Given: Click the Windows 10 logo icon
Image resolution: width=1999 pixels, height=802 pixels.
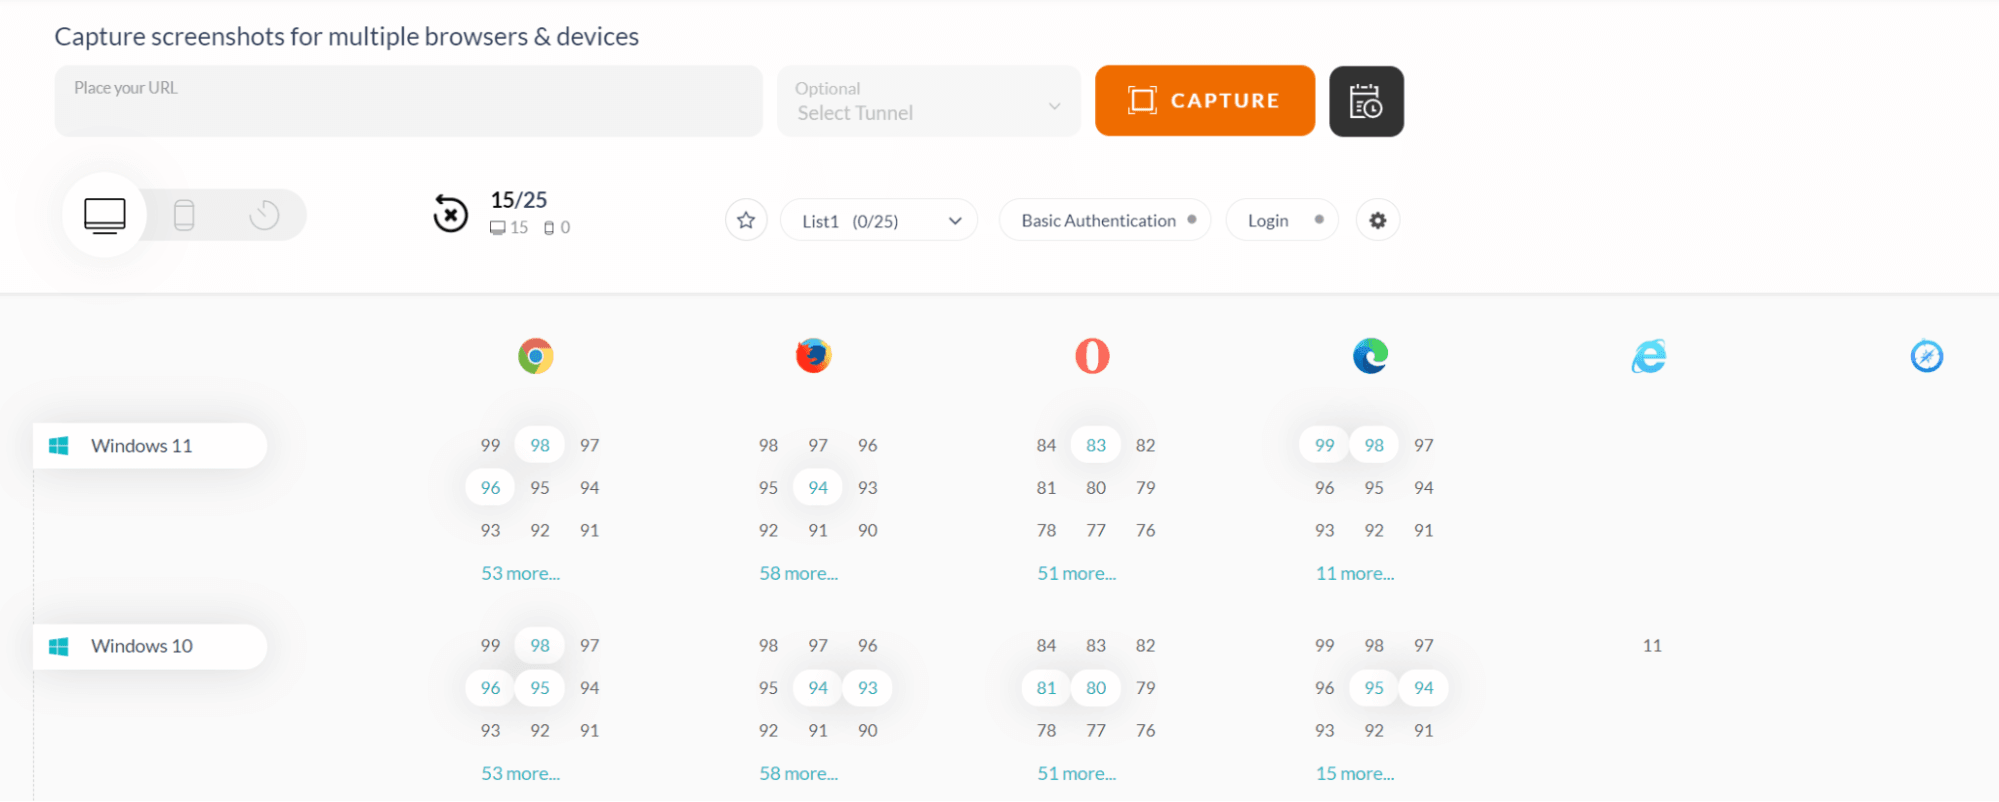Looking at the screenshot, I should pos(59,647).
